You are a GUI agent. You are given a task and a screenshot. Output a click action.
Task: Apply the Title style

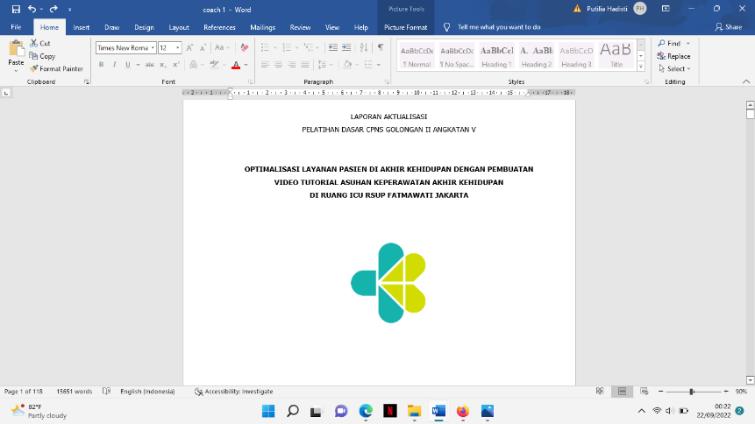616,56
